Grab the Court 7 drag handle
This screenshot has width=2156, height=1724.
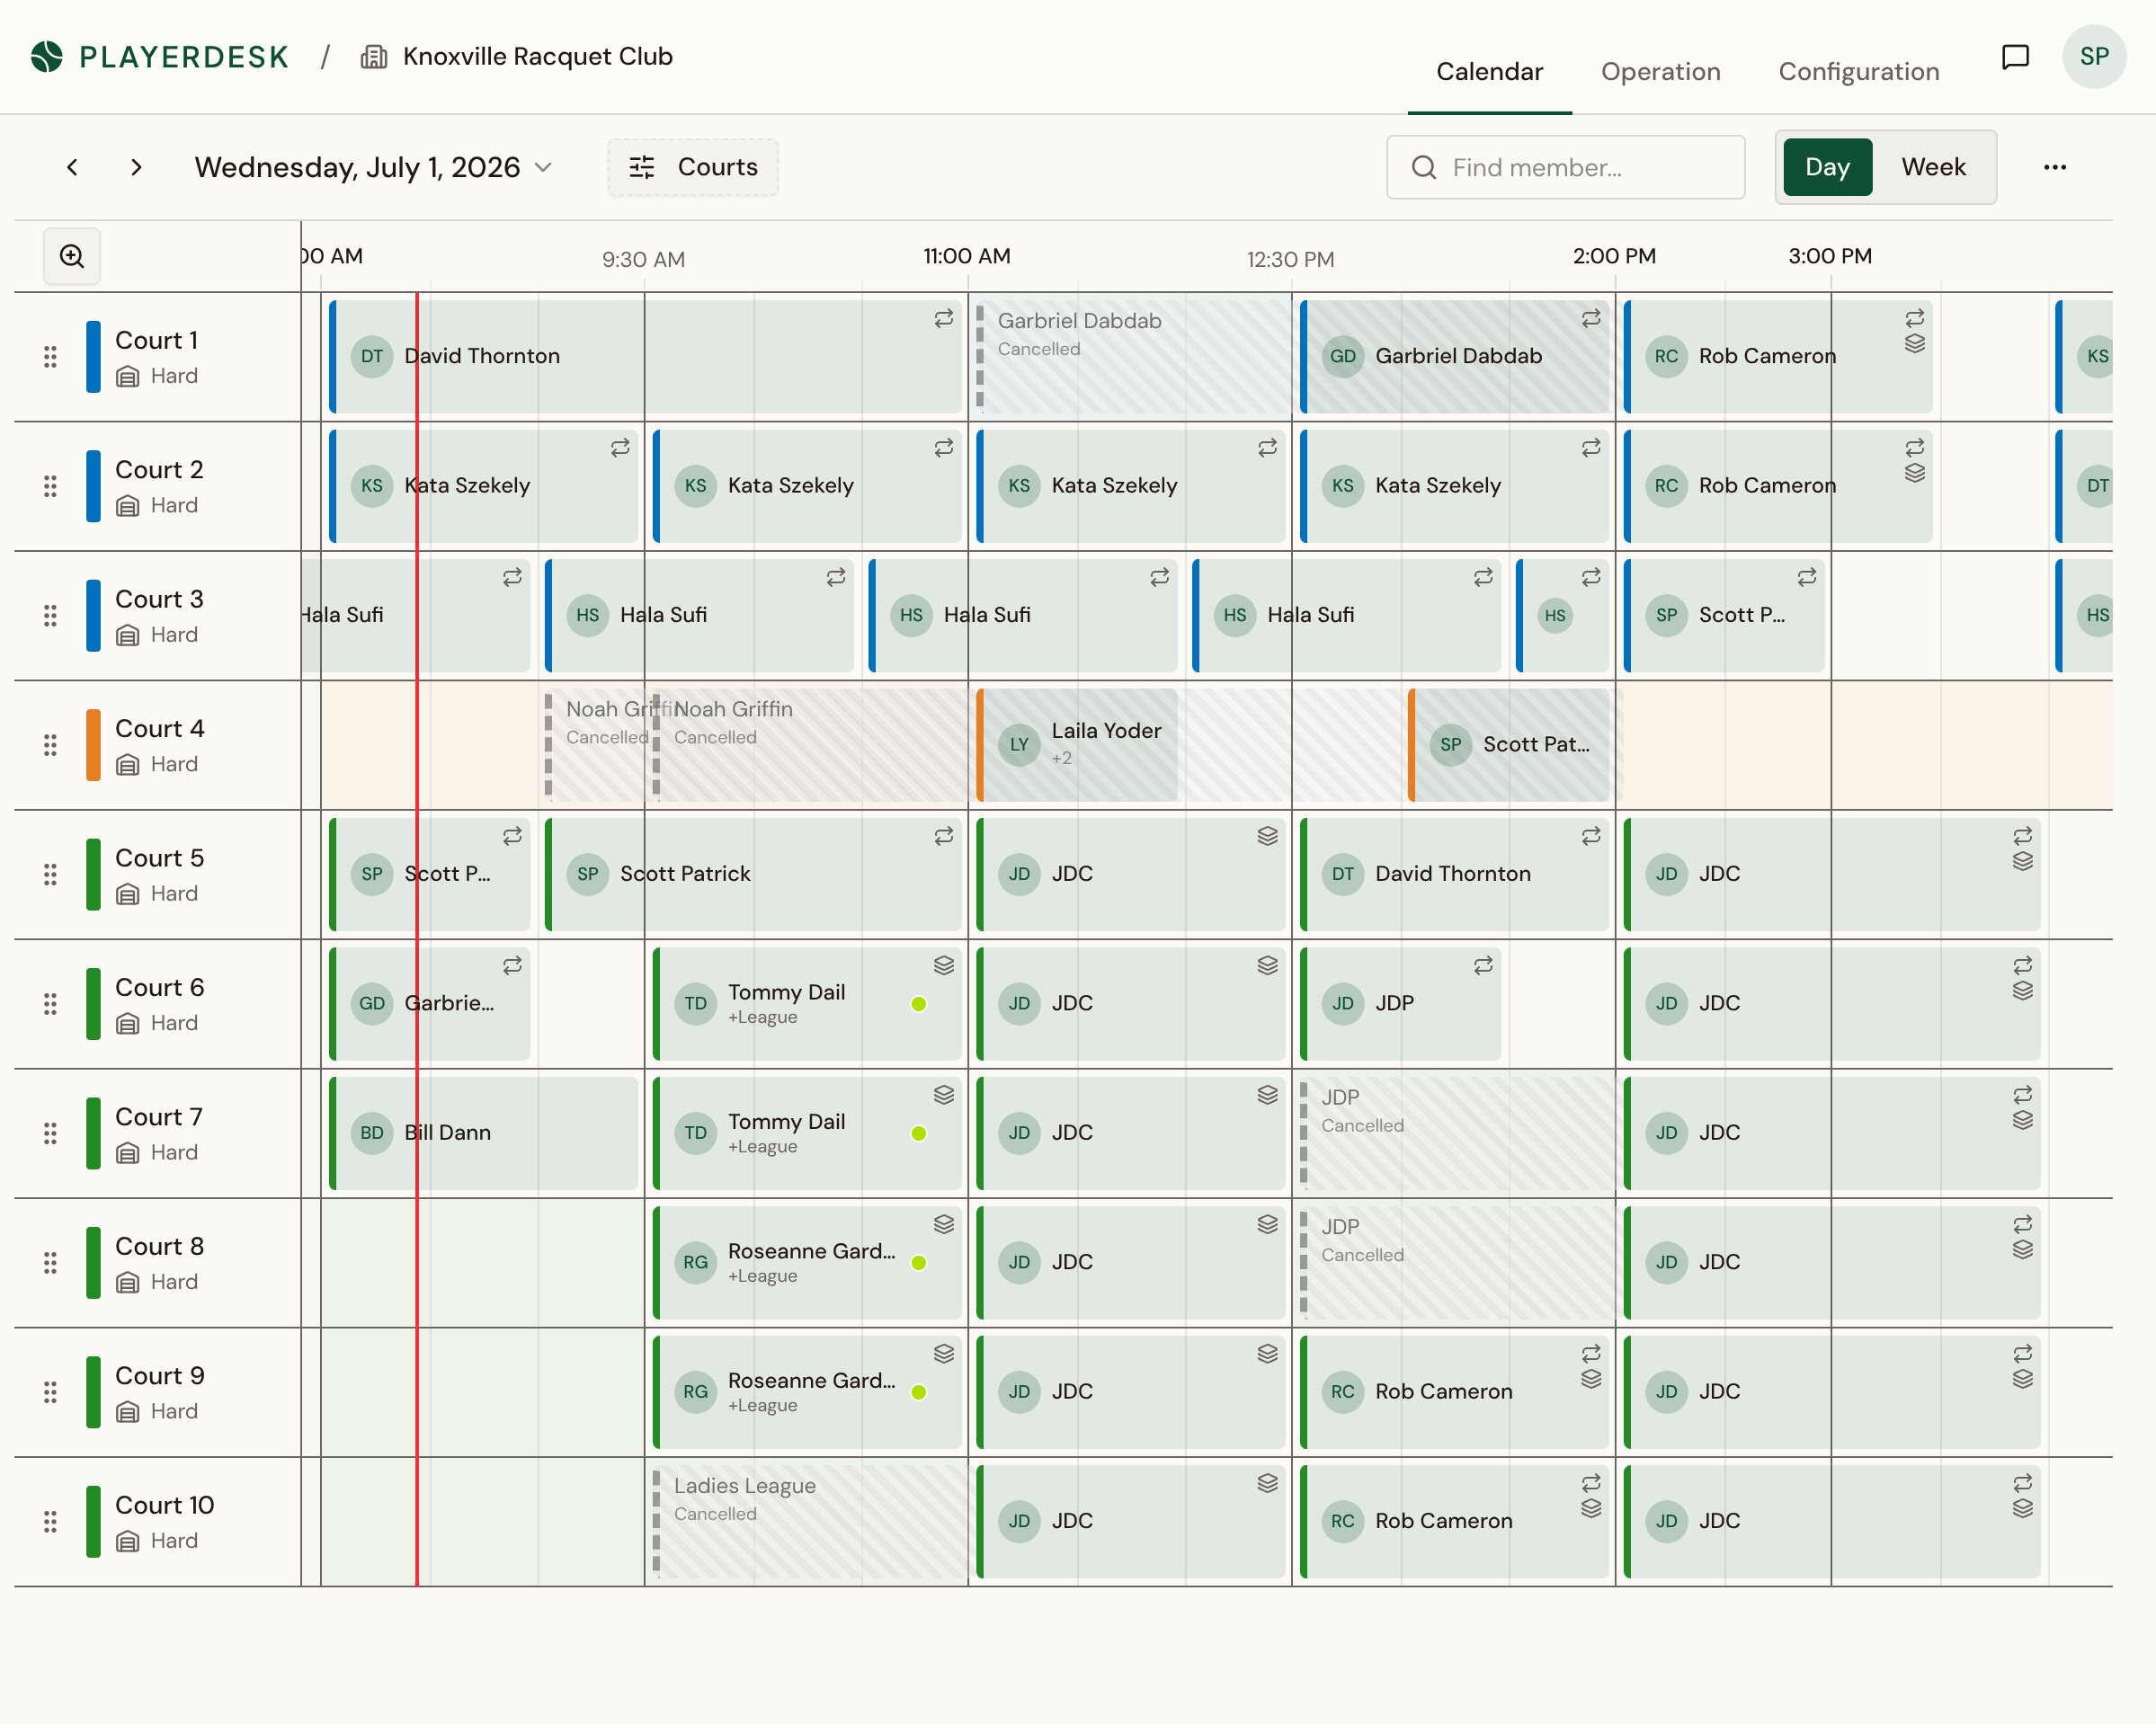[50, 1133]
